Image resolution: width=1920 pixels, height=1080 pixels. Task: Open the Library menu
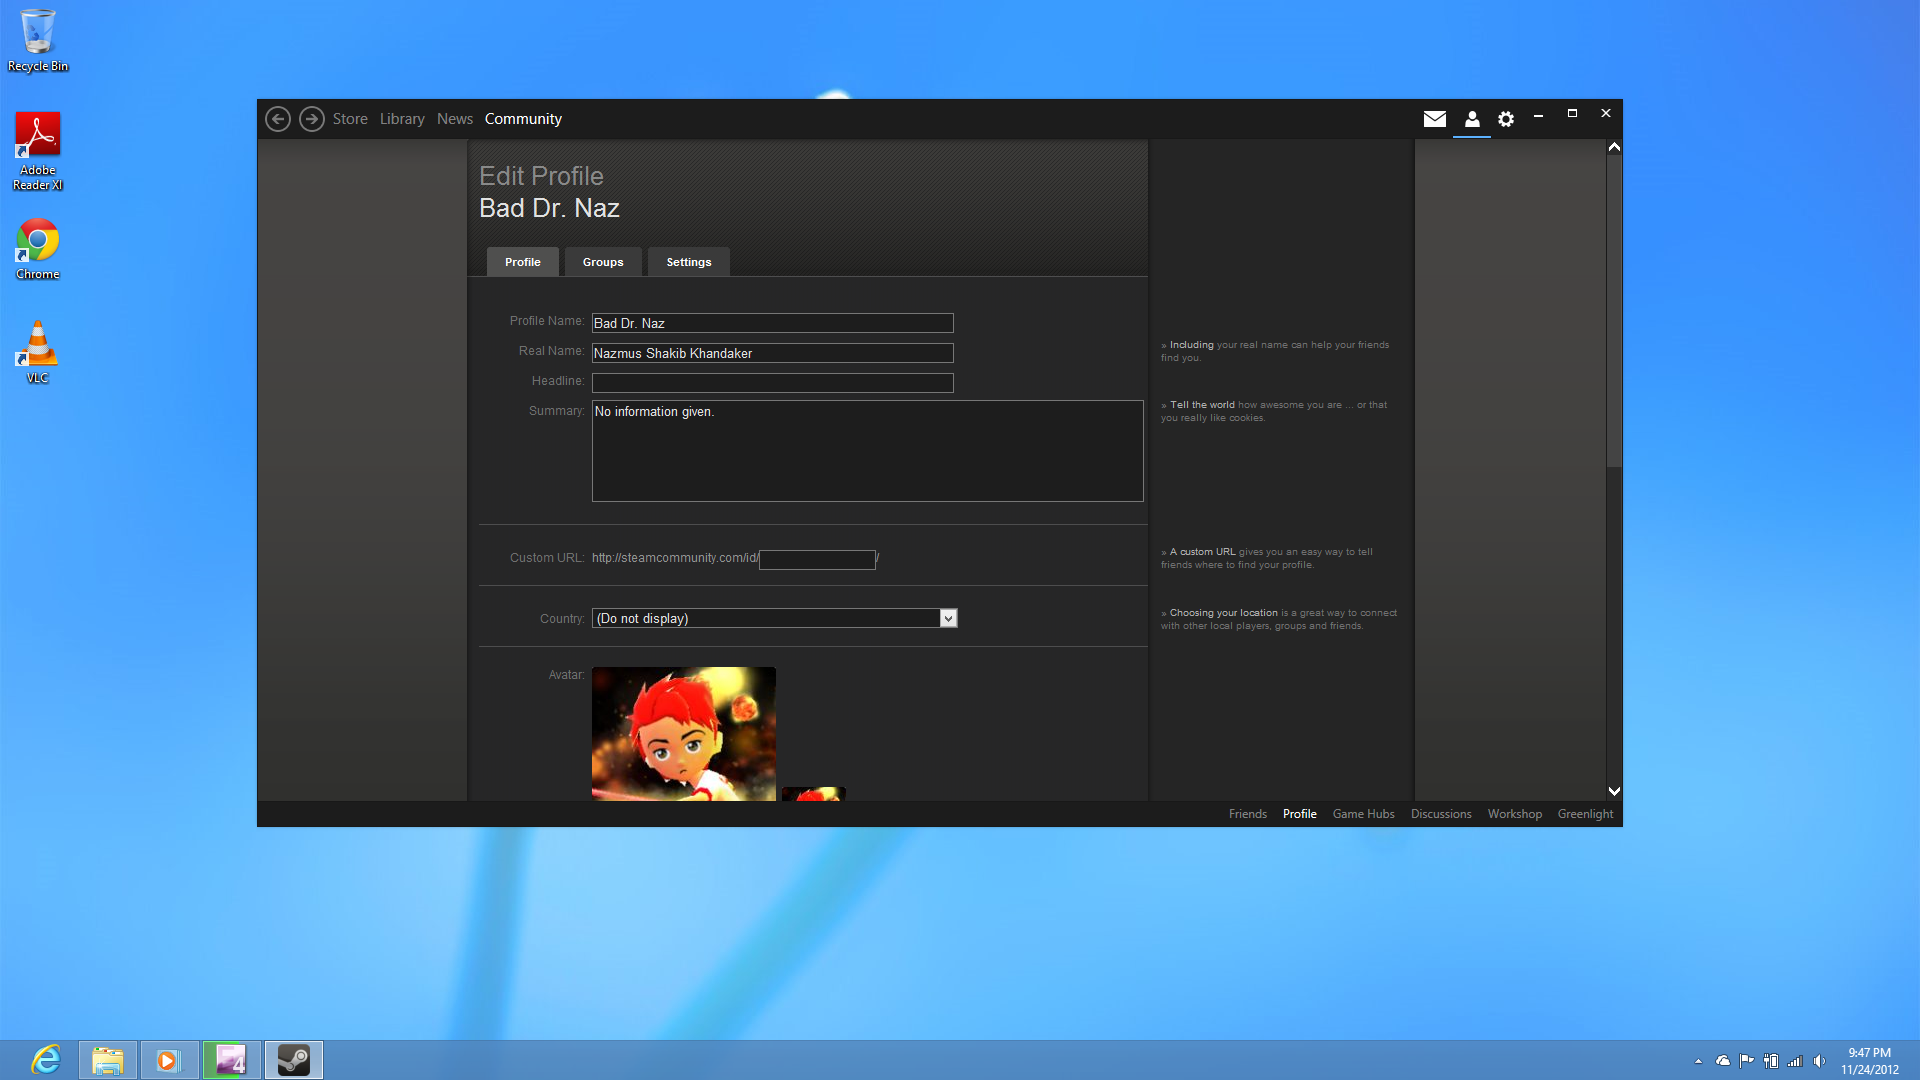402,119
